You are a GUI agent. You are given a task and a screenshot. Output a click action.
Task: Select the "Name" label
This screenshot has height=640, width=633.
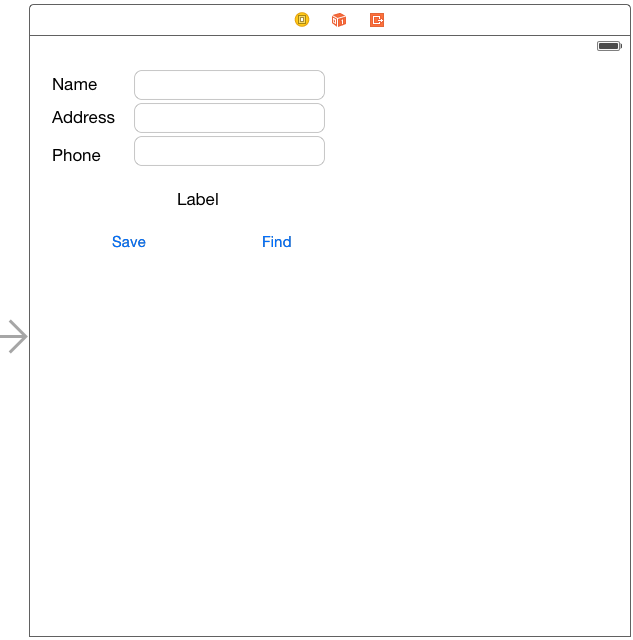(75, 84)
